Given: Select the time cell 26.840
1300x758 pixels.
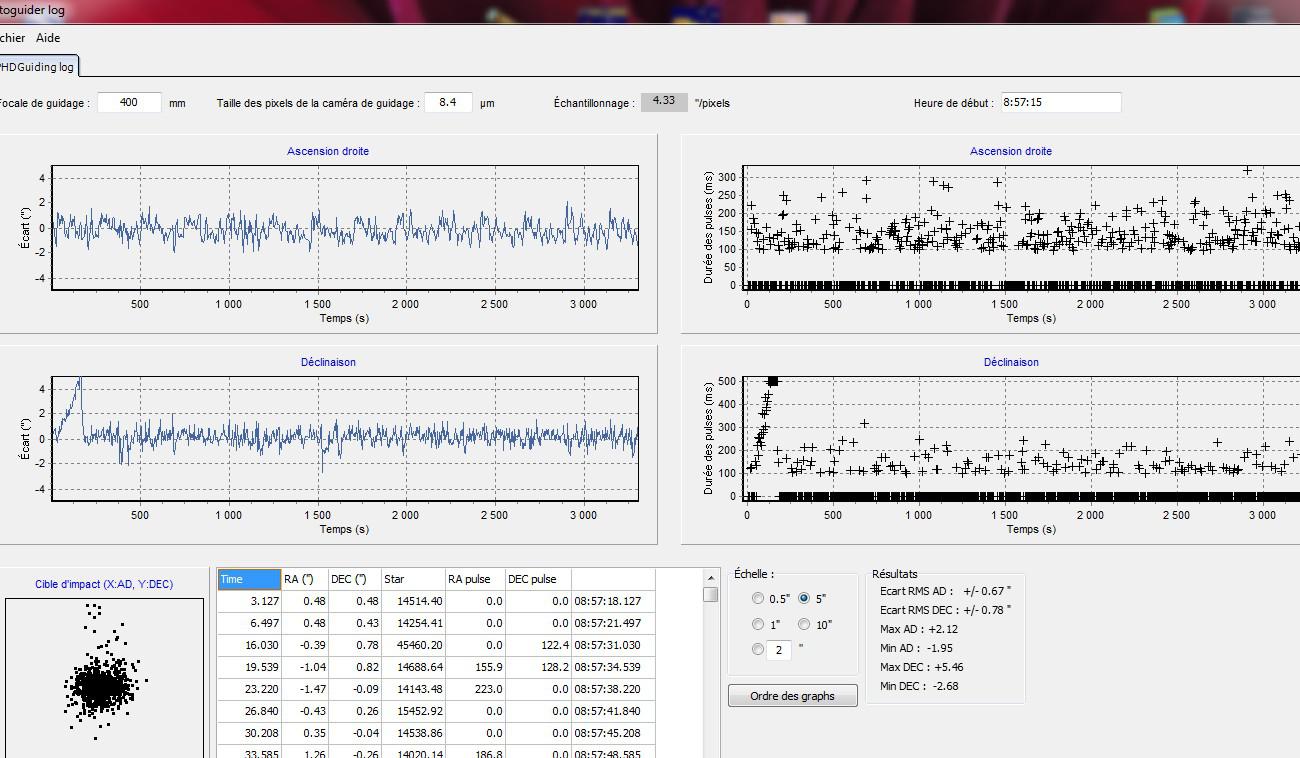Looking at the screenshot, I should (x=249, y=711).
